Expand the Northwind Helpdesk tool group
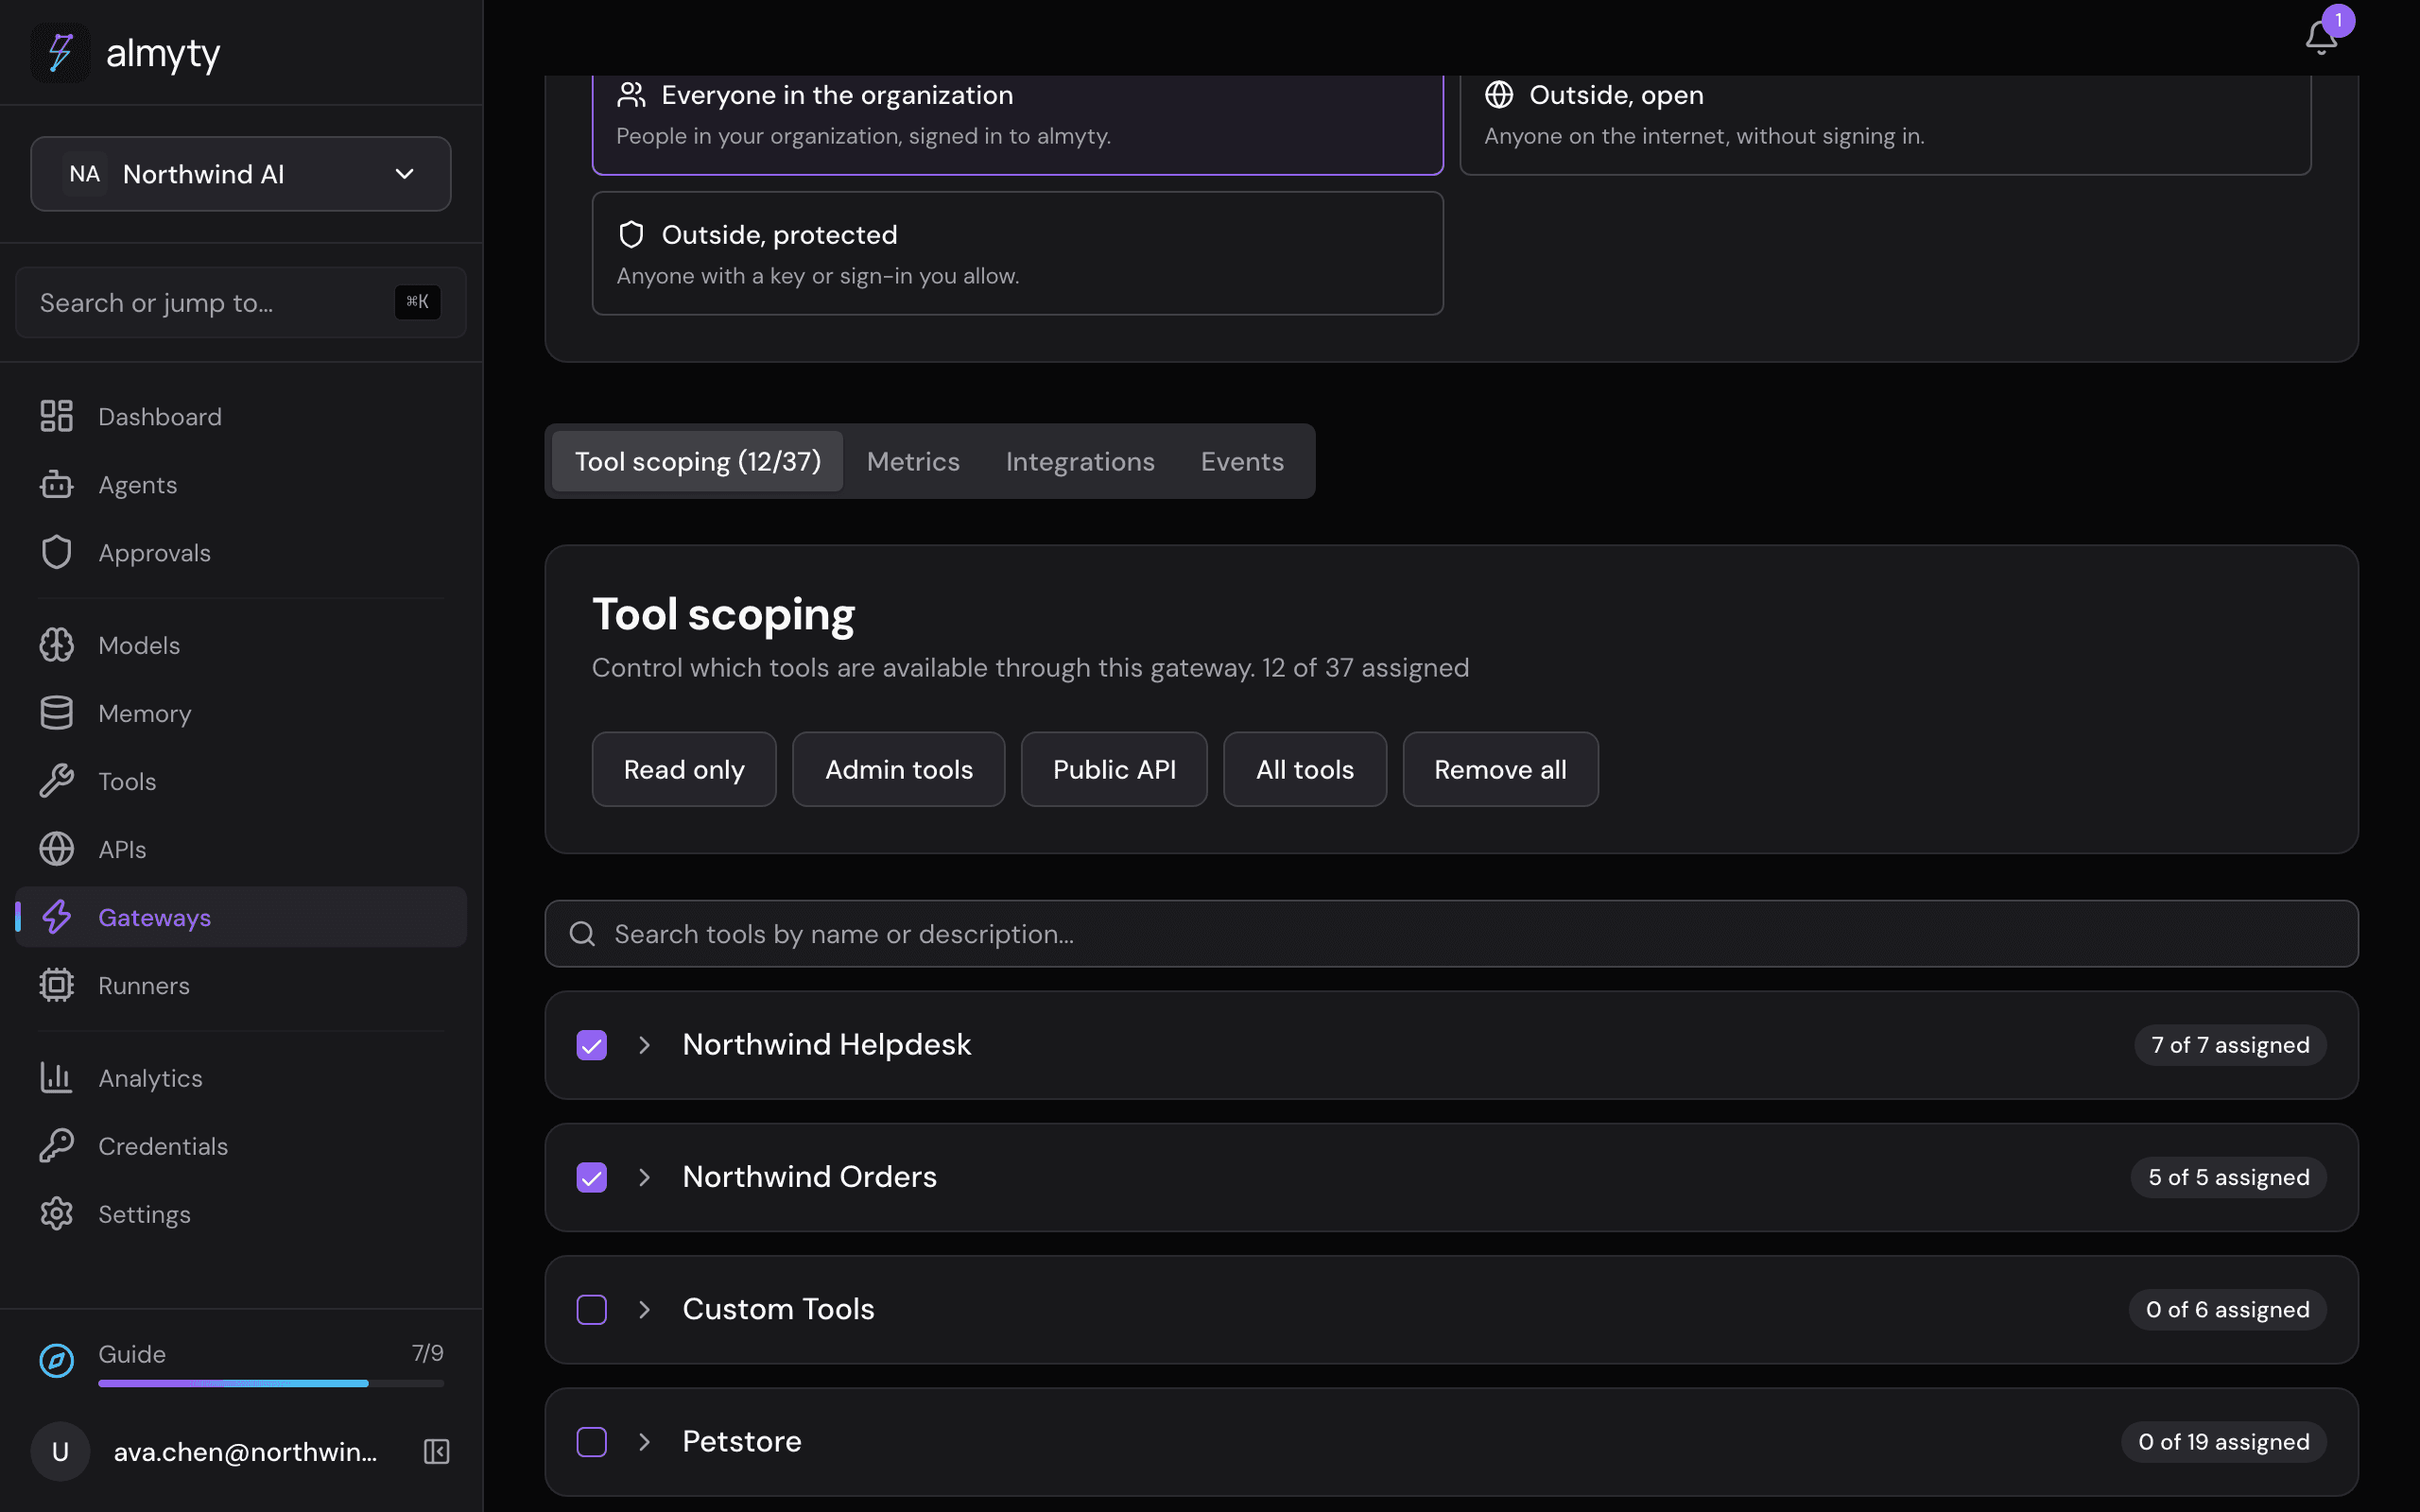The height and width of the screenshot is (1512, 2420). [x=645, y=1045]
